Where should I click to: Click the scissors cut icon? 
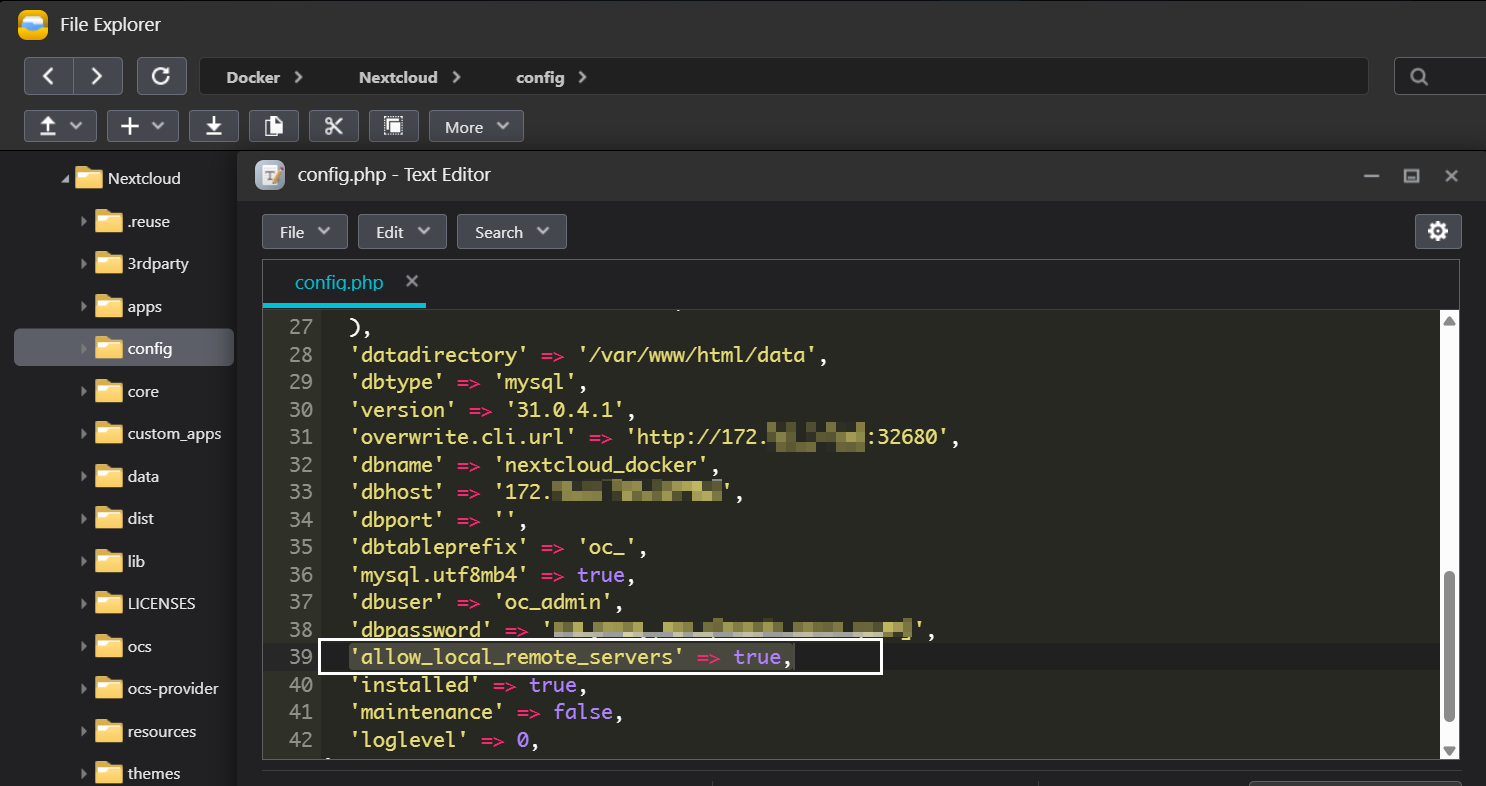(x=334, y=126)
